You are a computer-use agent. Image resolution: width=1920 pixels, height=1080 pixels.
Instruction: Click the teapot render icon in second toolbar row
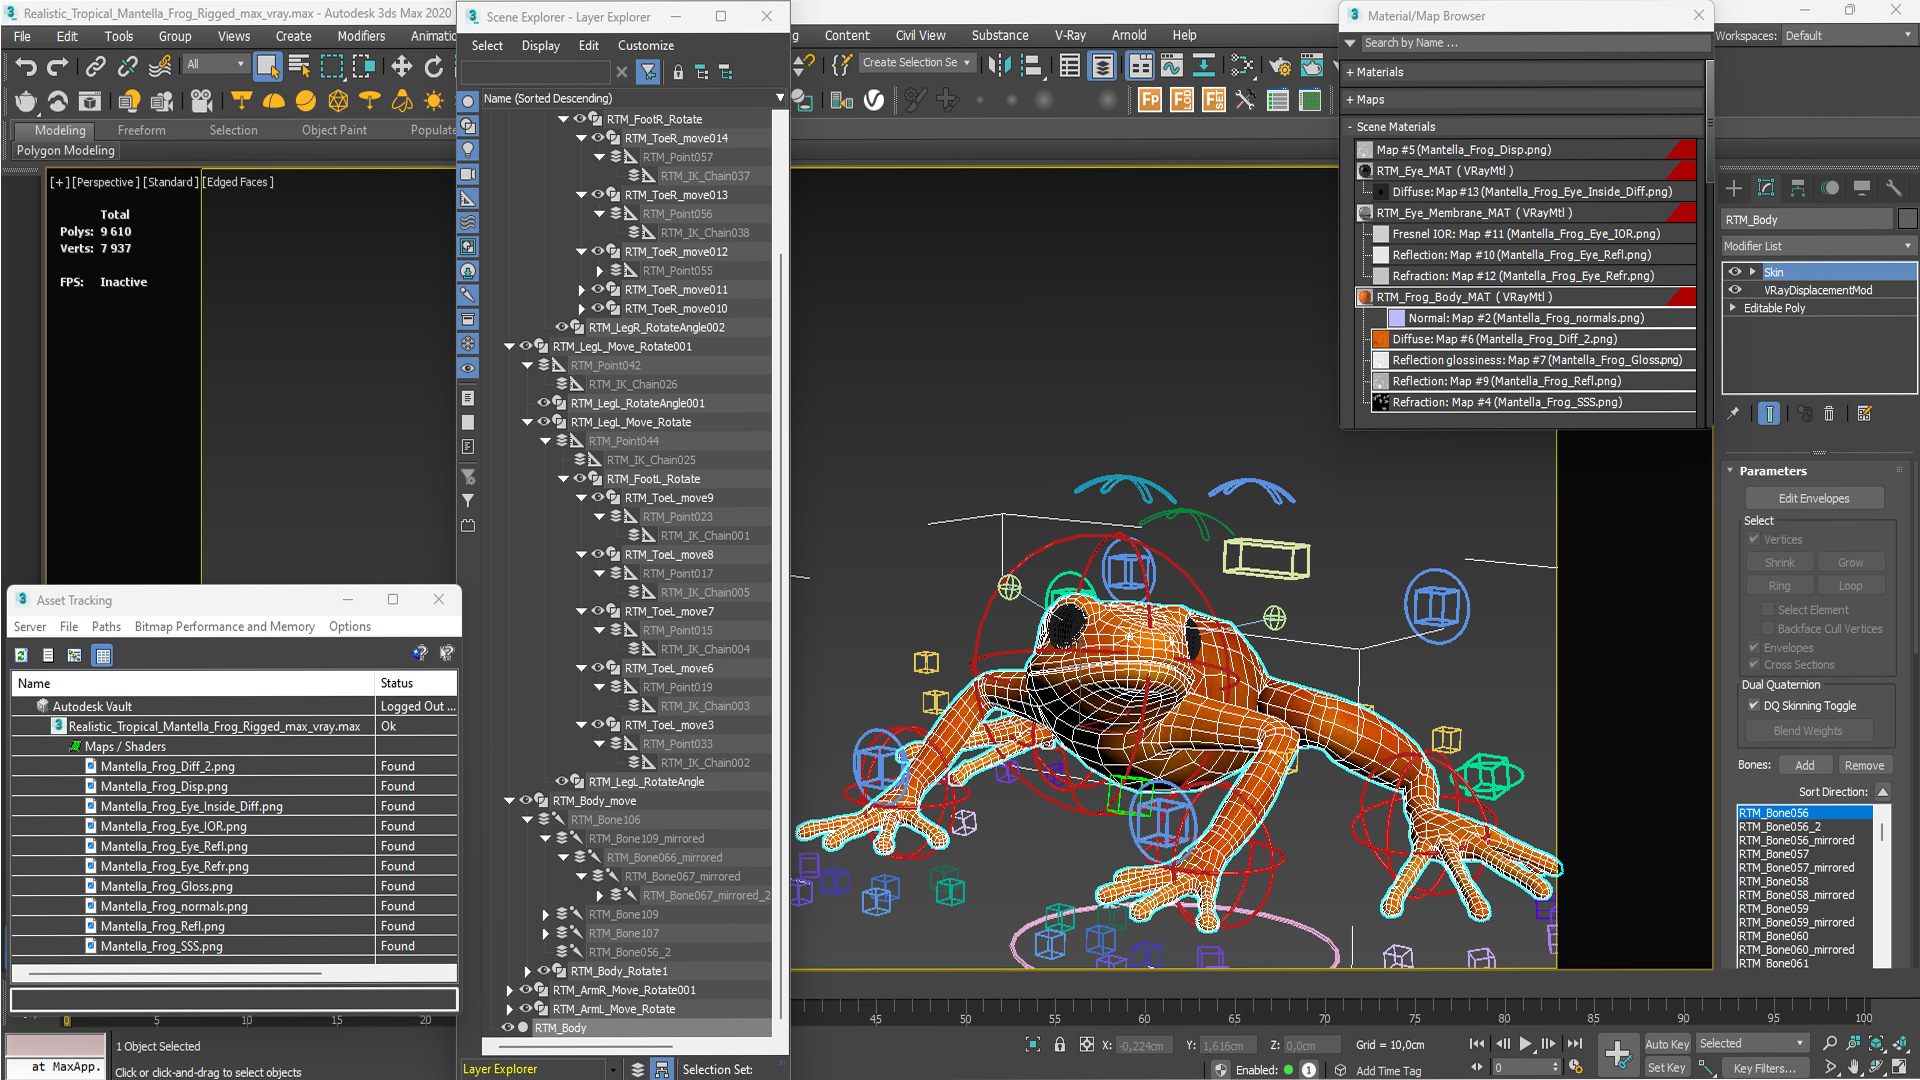(x=26, y=101)
